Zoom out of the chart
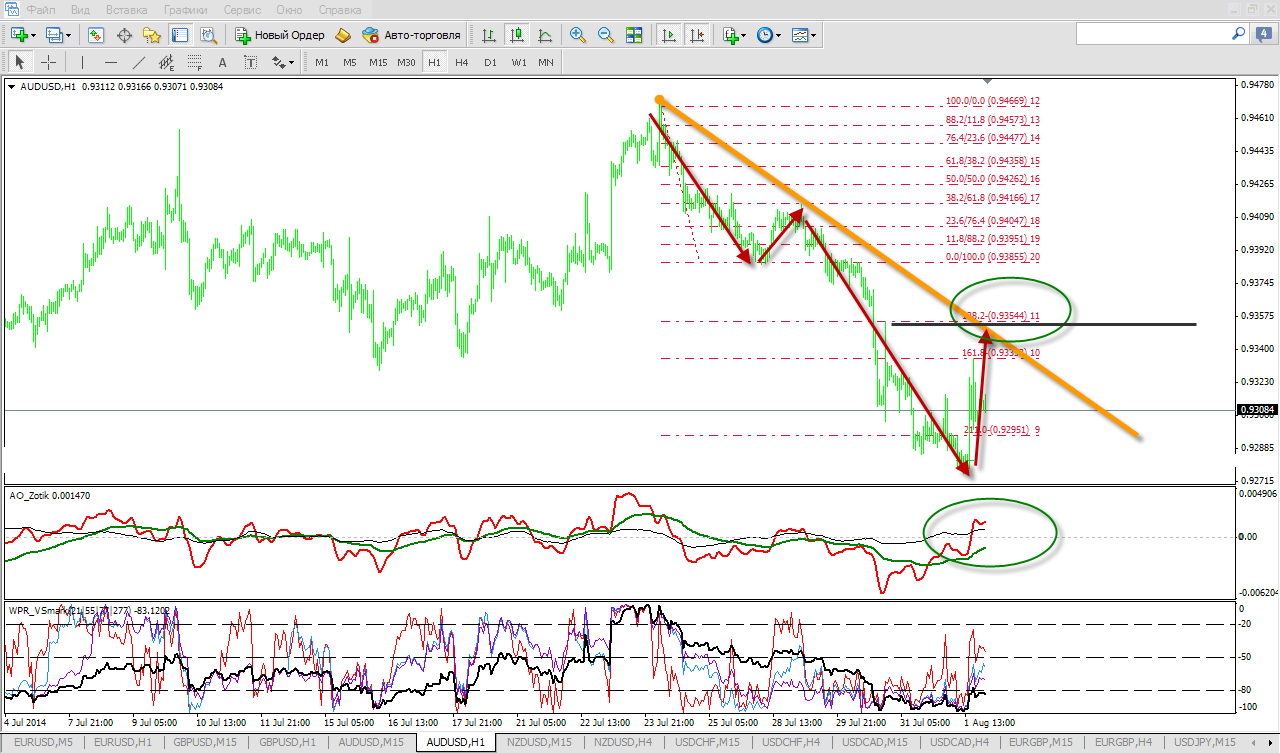This screenshot has height=753, width=1280. pos(606,35)
